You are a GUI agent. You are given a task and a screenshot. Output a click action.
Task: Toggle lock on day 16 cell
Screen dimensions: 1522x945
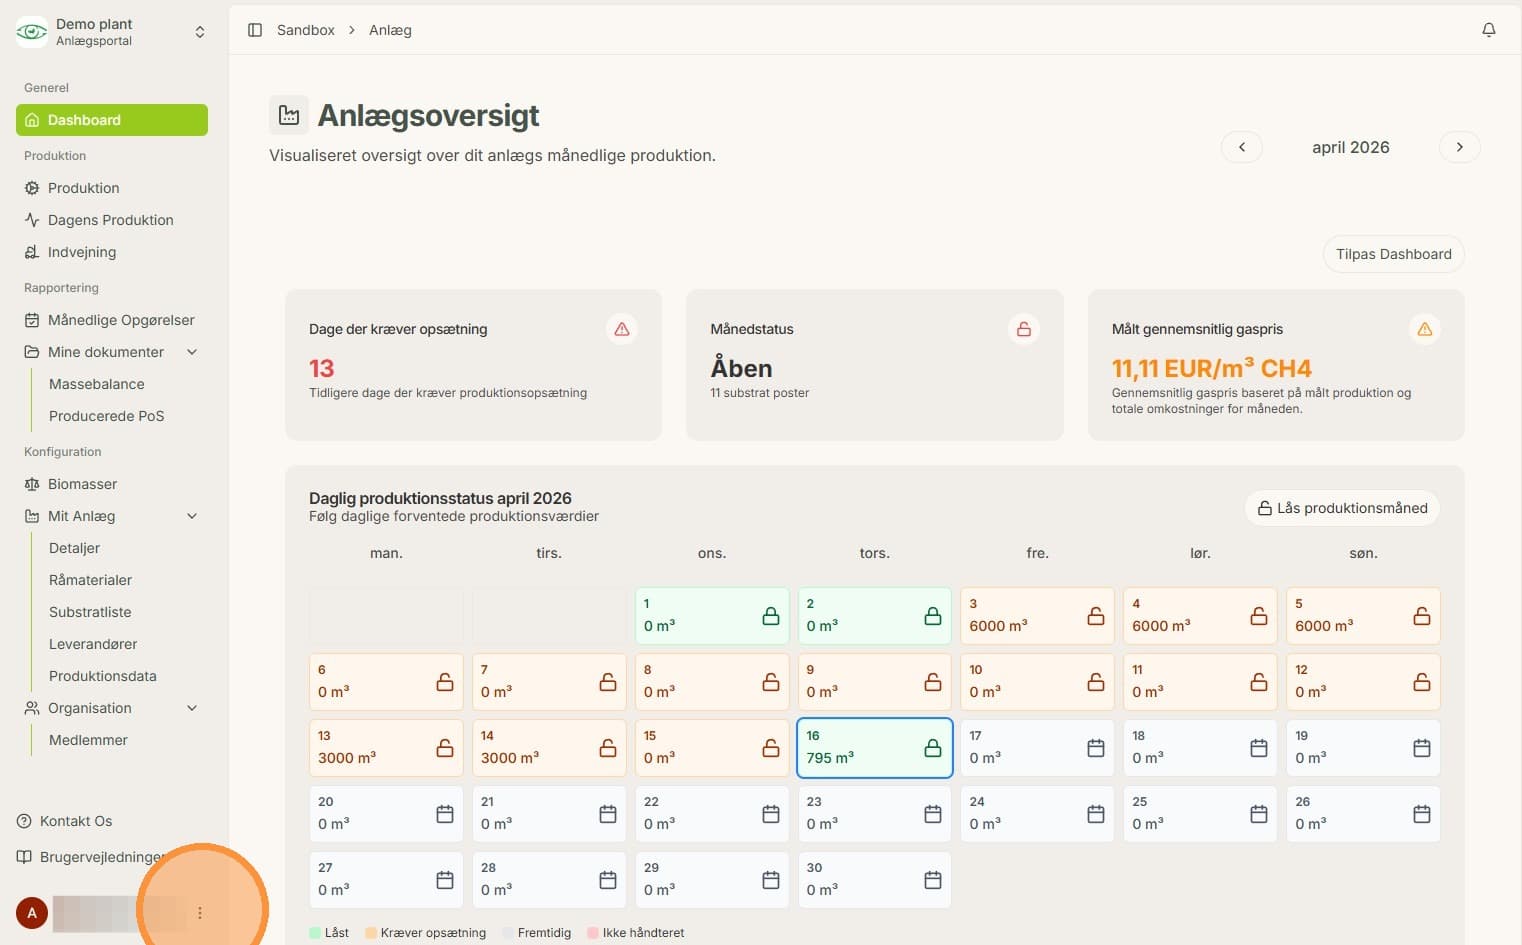933,748
